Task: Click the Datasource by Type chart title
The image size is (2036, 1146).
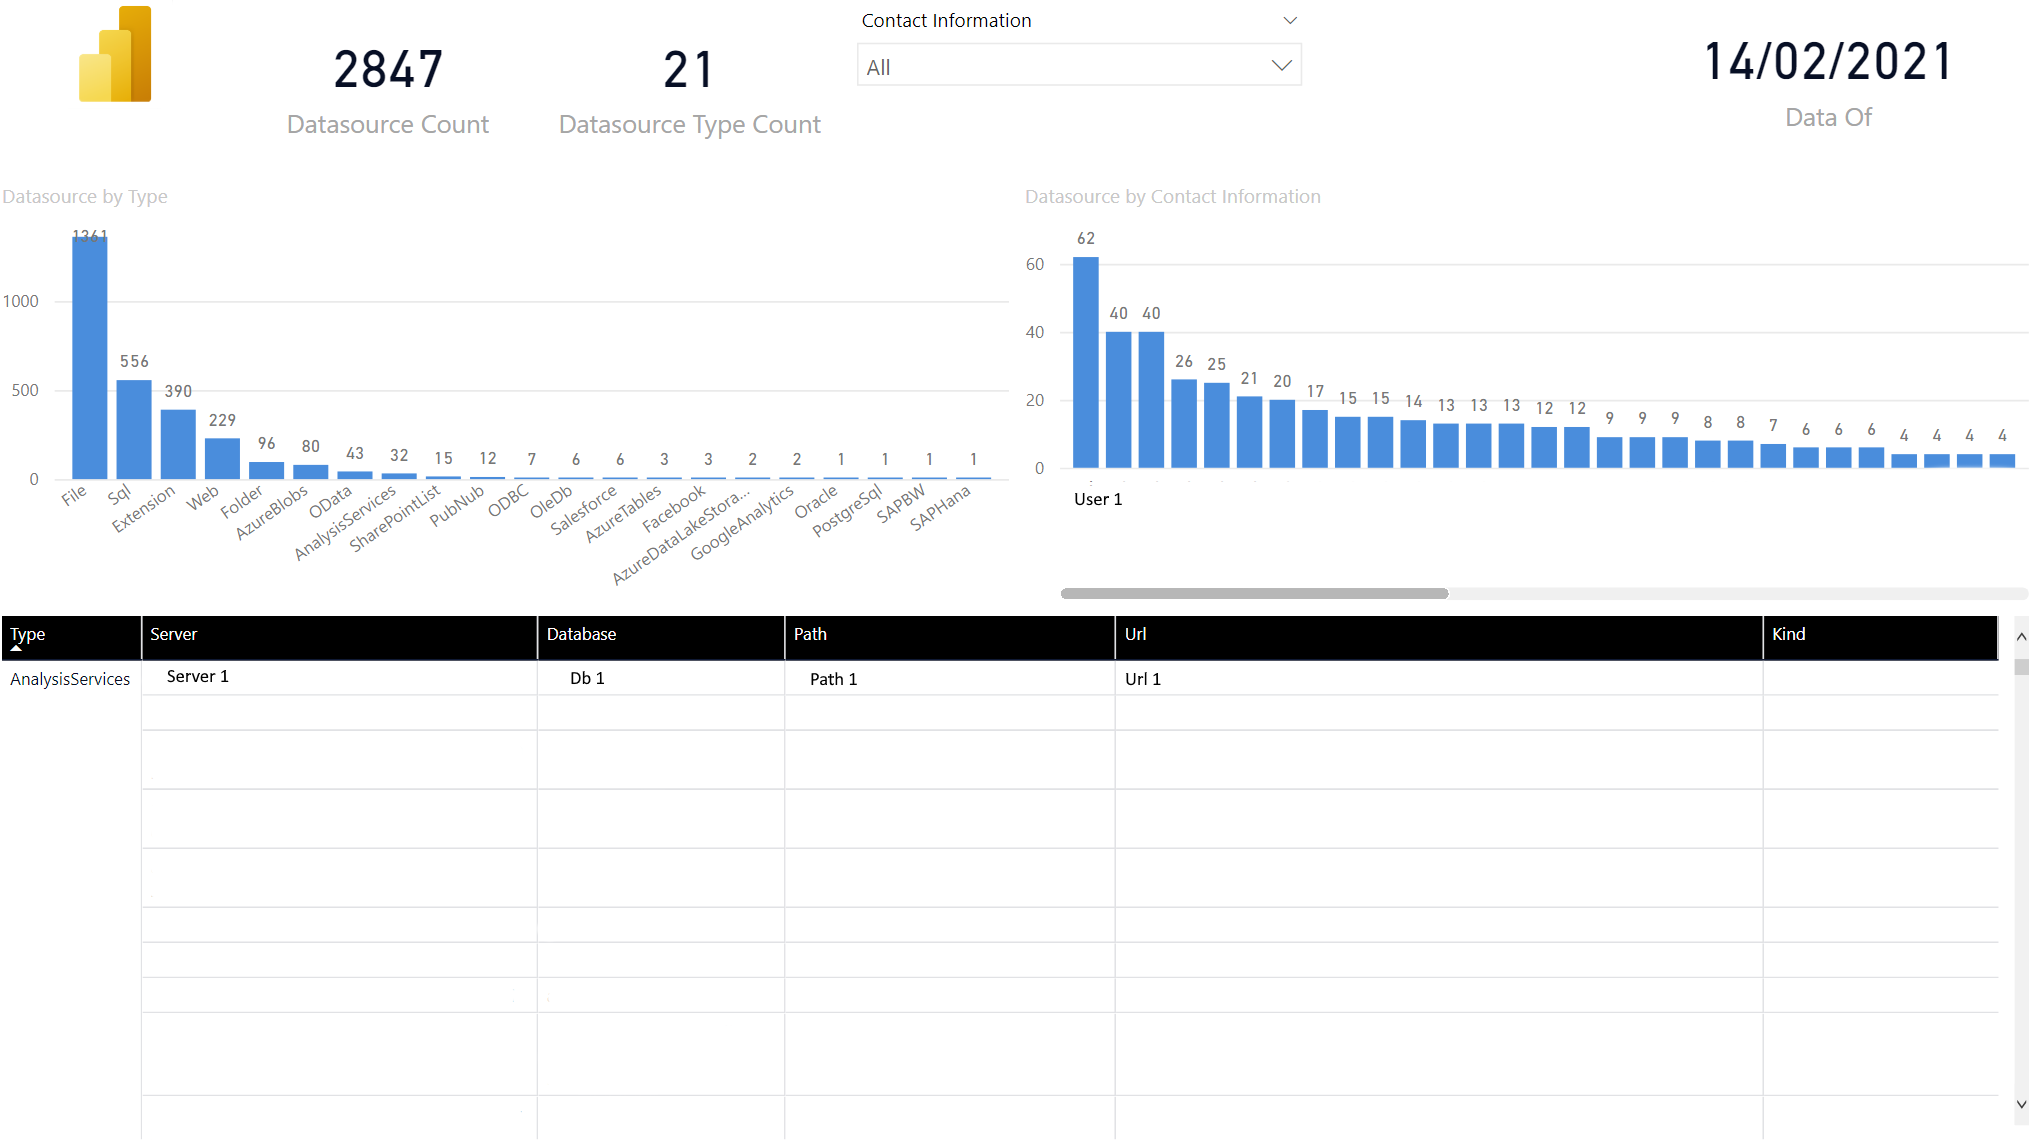Action: pyautogui.click(x=85, y=197)
